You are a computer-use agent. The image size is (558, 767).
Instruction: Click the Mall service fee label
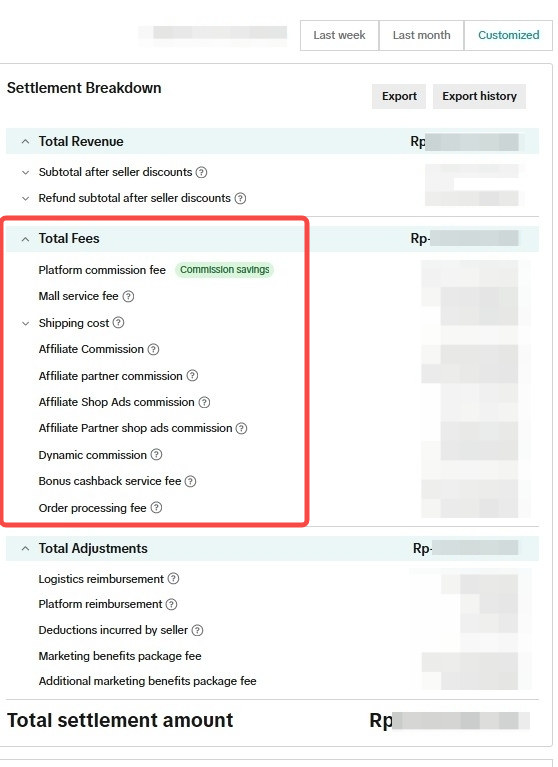[x=78, y=296]
